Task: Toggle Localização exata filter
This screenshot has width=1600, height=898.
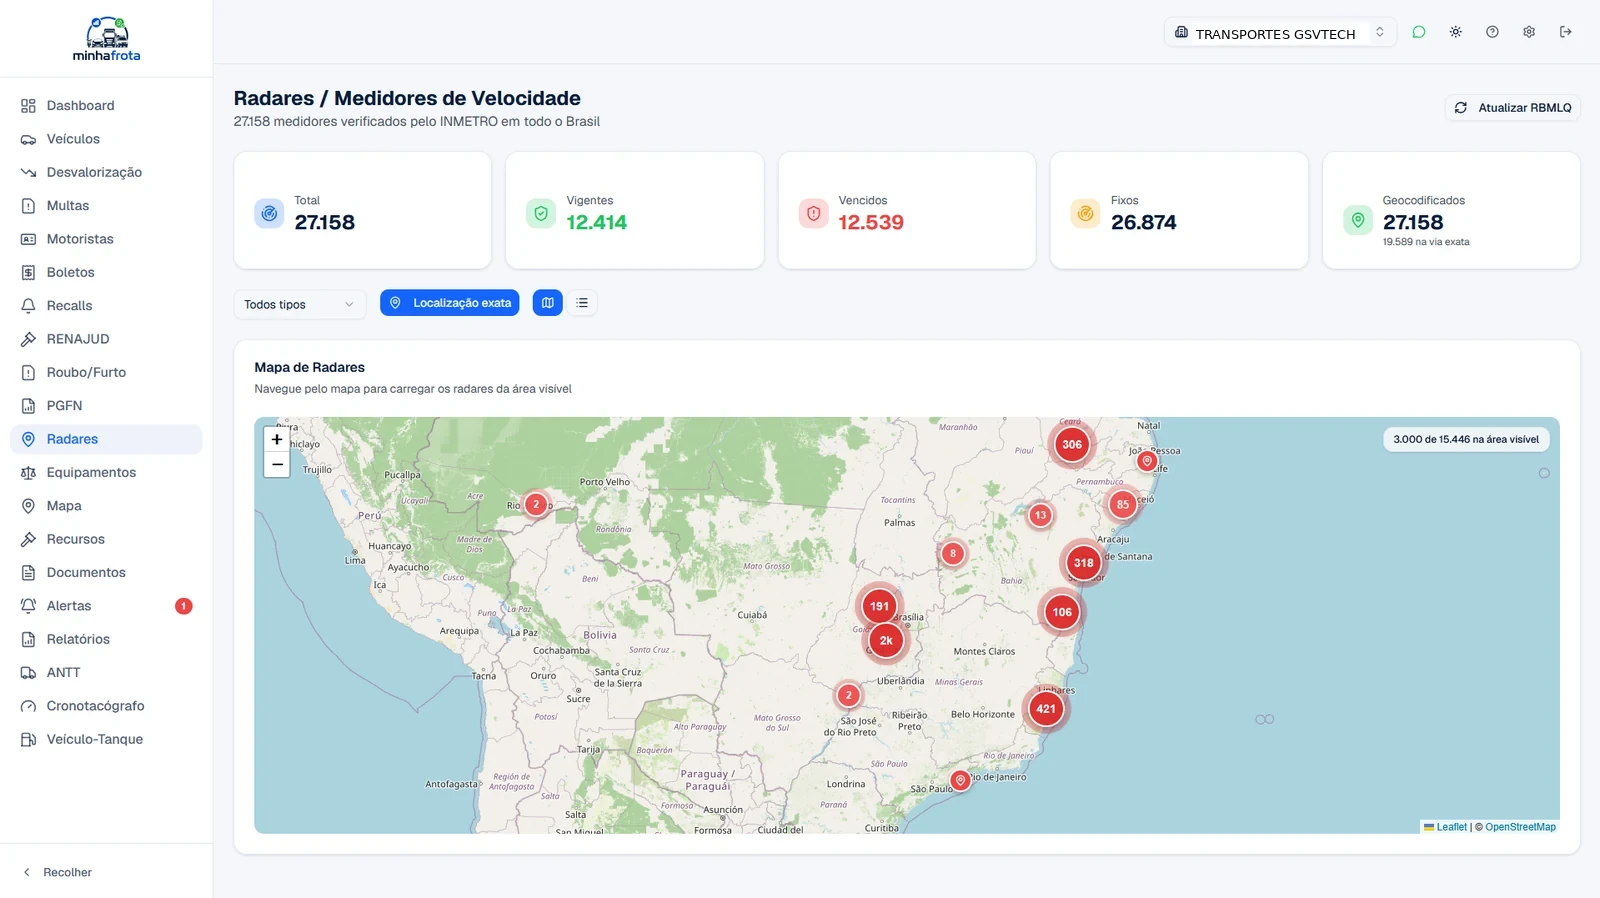Action: 450,303
